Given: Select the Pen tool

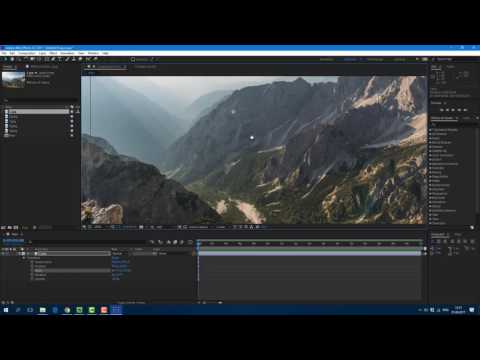Looking at the screenshot, I should pos(53,59).
